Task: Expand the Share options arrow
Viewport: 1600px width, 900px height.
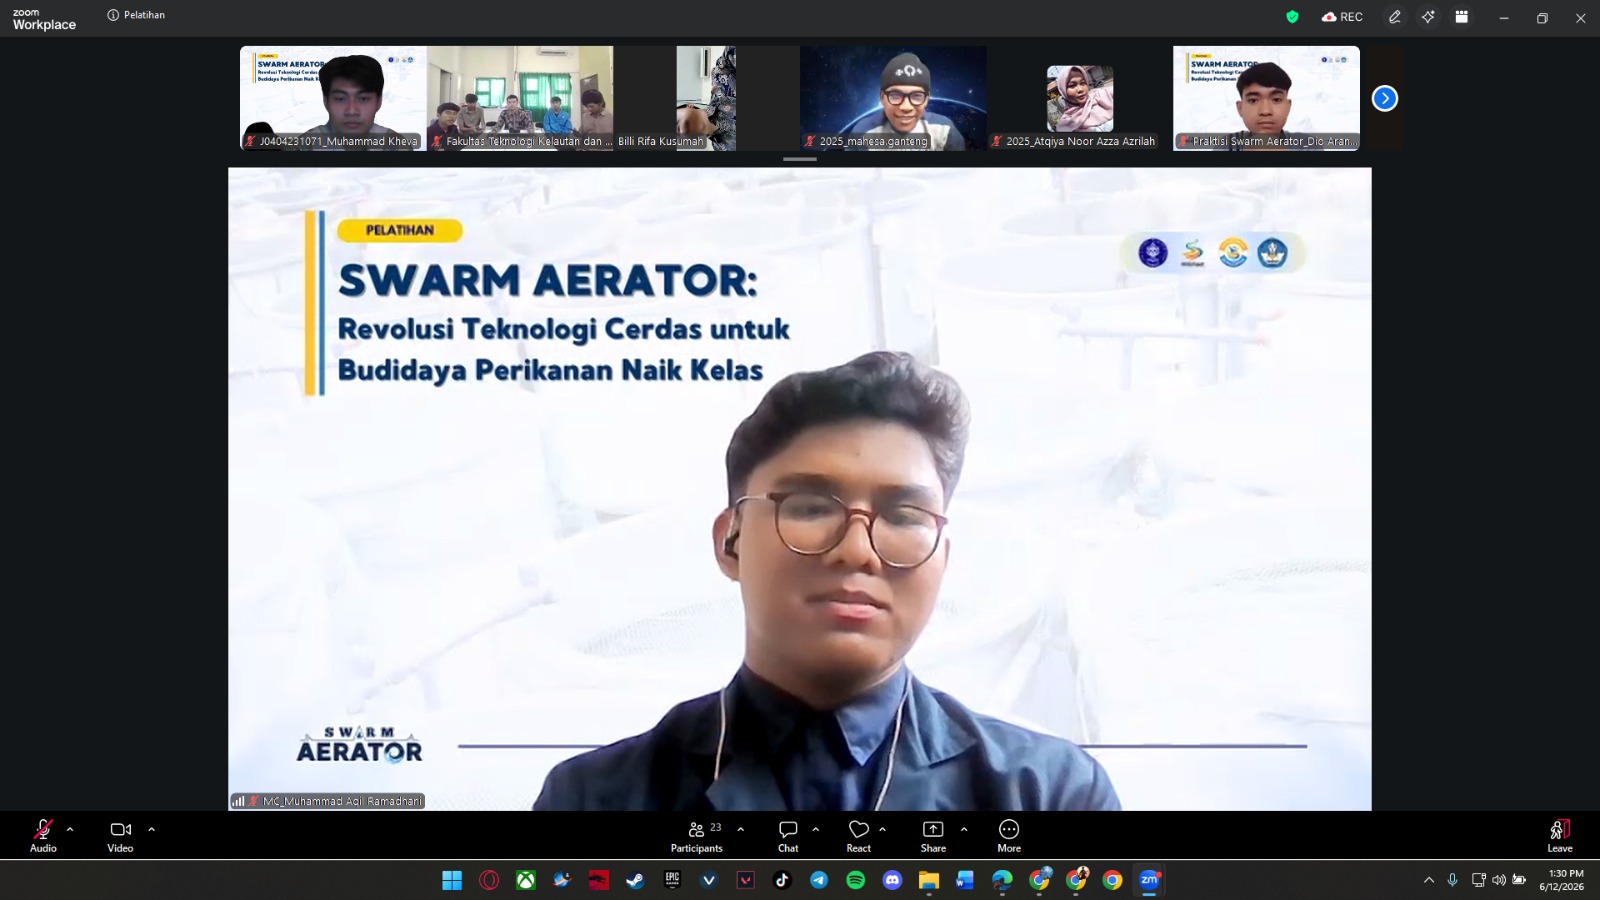Action: tap(964, 829)
